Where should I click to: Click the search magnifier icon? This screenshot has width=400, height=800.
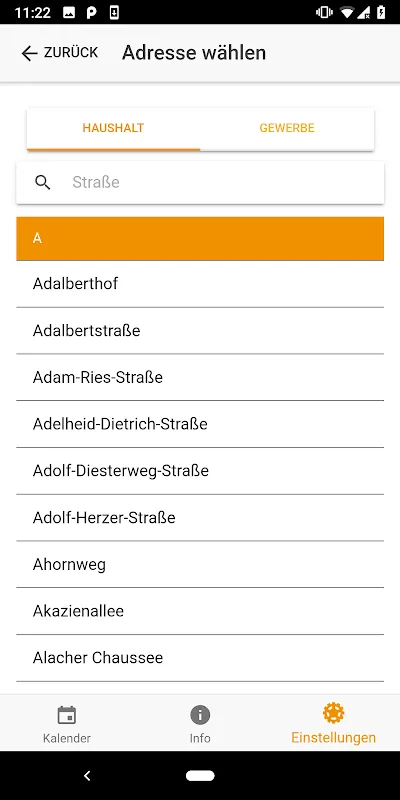[x=43, y=182]
